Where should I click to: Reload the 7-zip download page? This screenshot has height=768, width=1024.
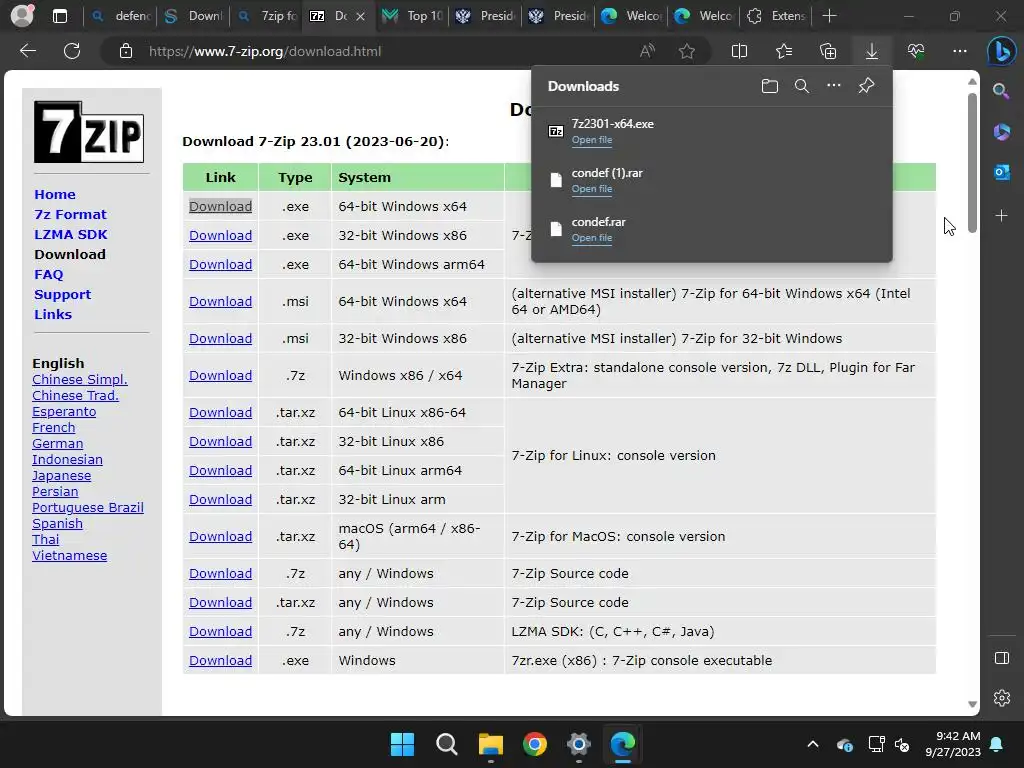click(x=72, y=51)
